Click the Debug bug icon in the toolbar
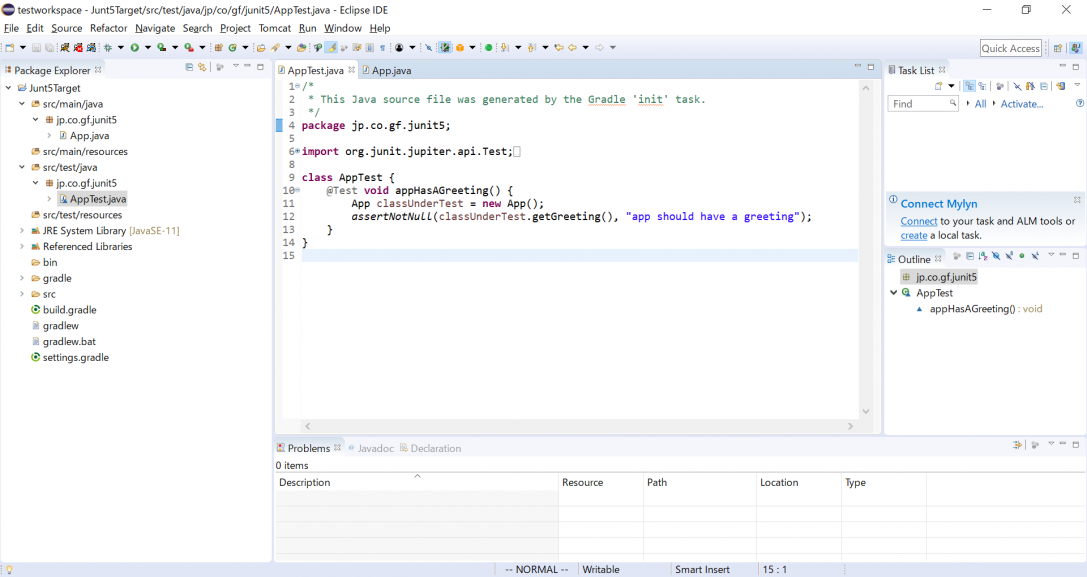This screenshot has height=577, width=1087. point(107,47)
